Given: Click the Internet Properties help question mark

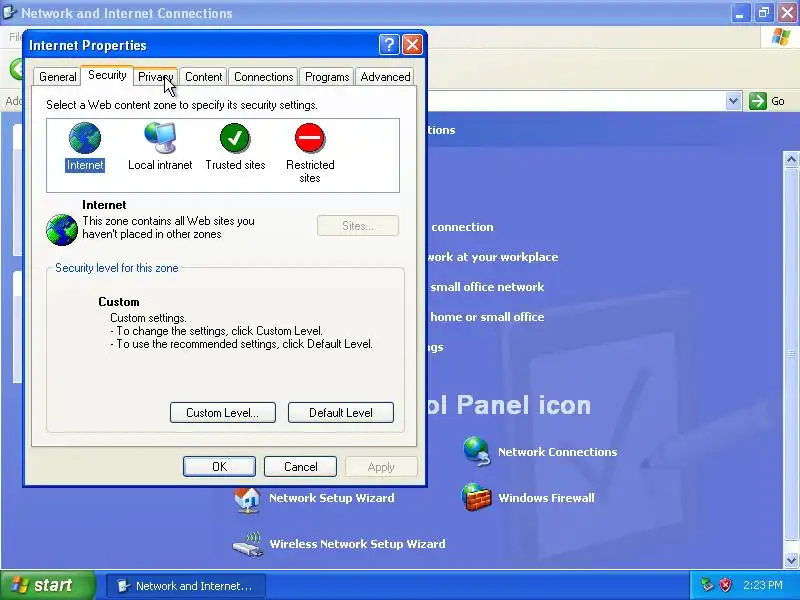Looking at the screenshot, I should [x=389, y=45].
